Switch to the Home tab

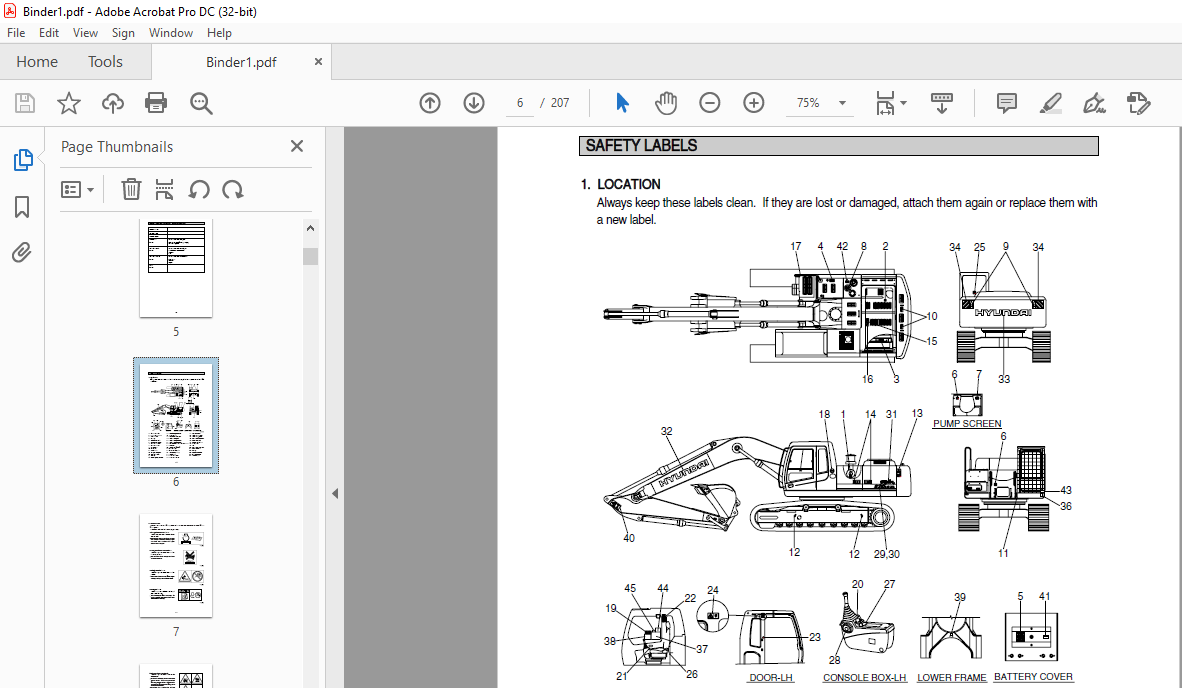pos(37,62)
